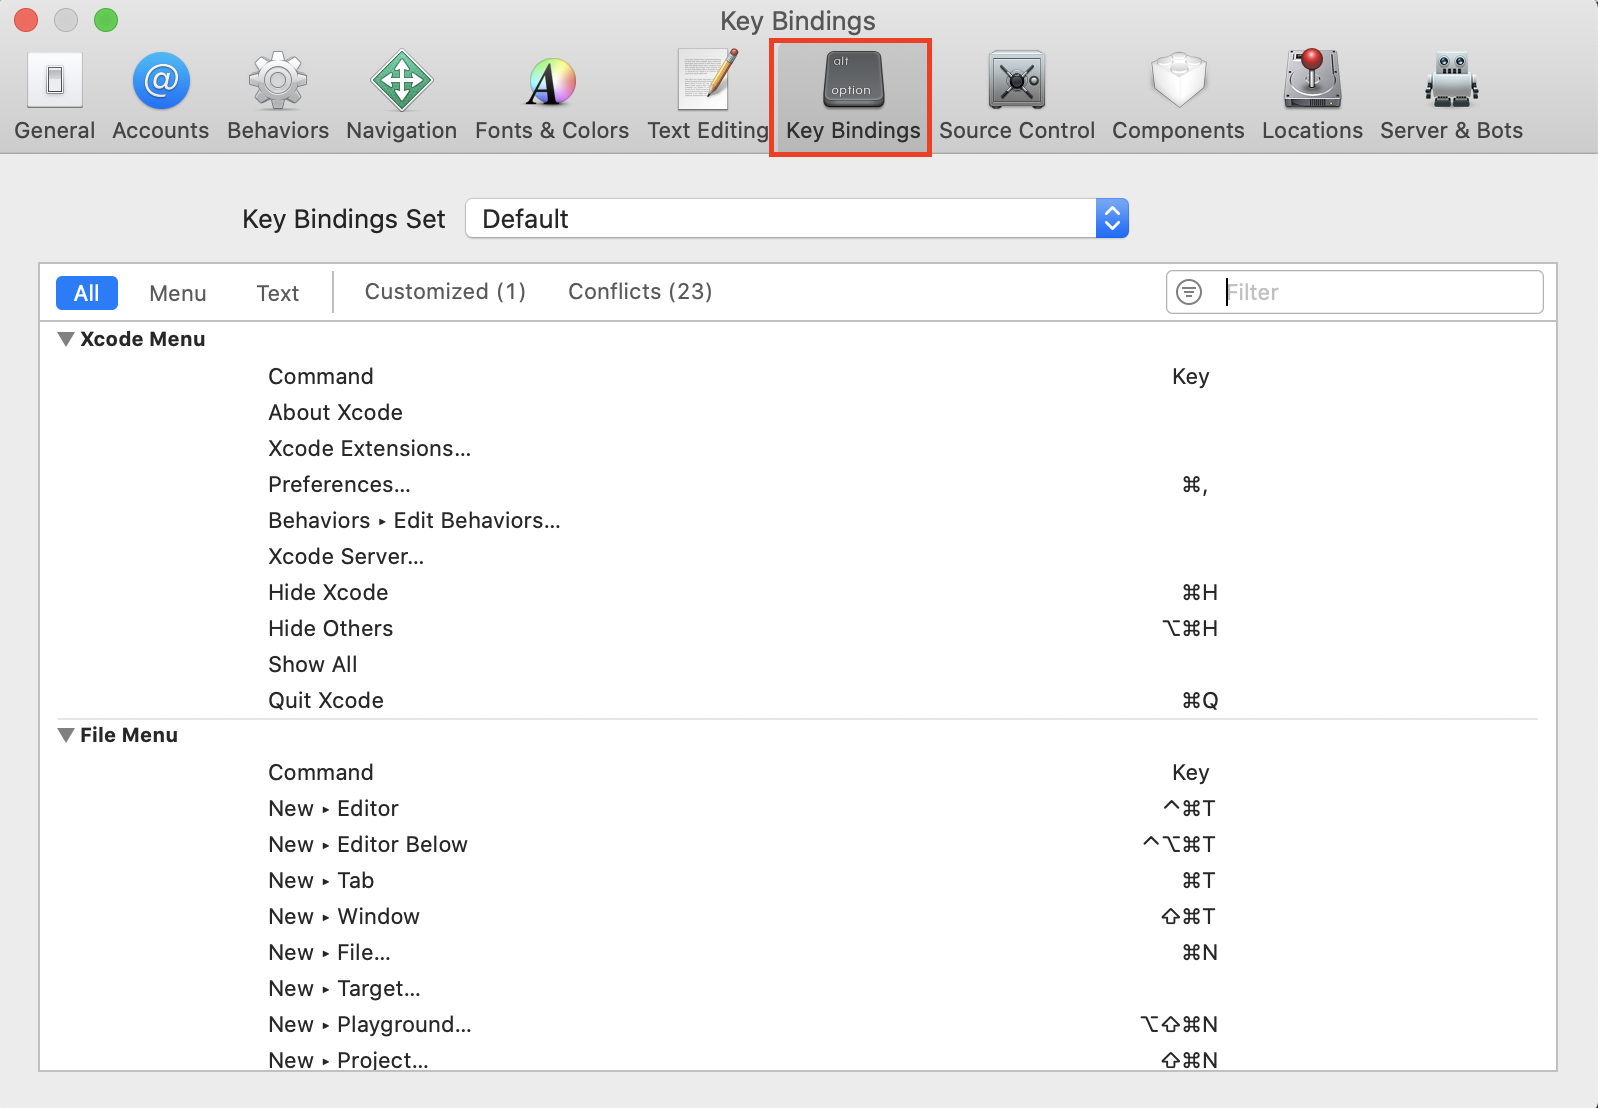This screenshot has height=1108, width=1598.
Task: Click the filter options icon
Action: tap(1189, 292)
